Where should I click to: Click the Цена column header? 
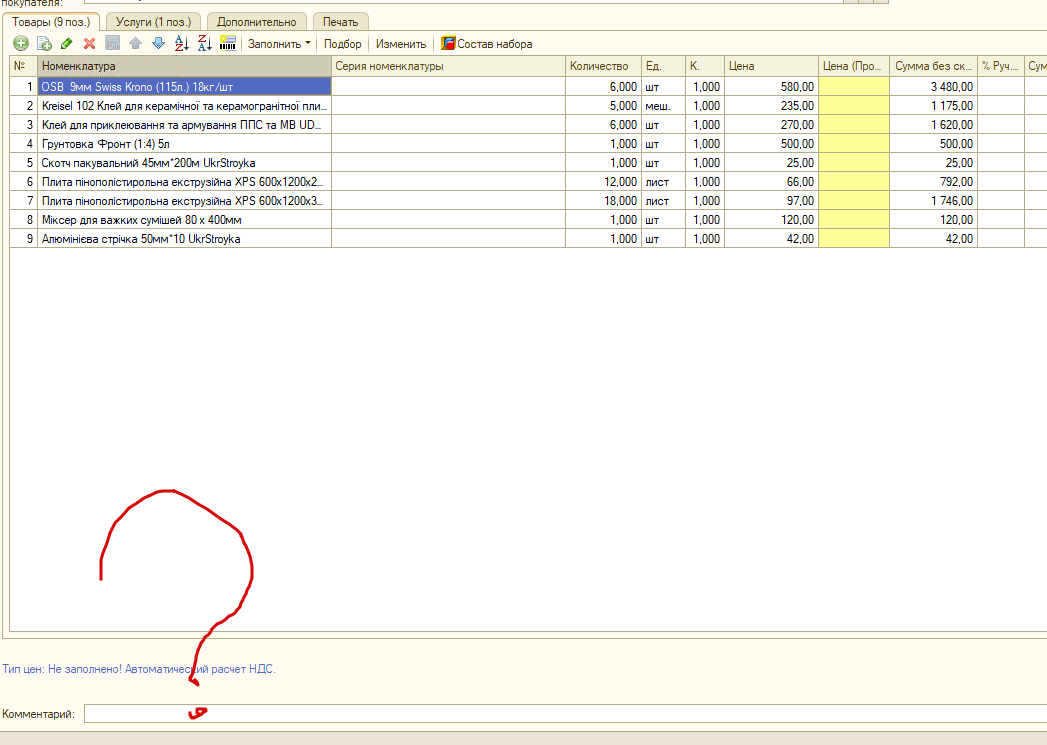(771, 66)
